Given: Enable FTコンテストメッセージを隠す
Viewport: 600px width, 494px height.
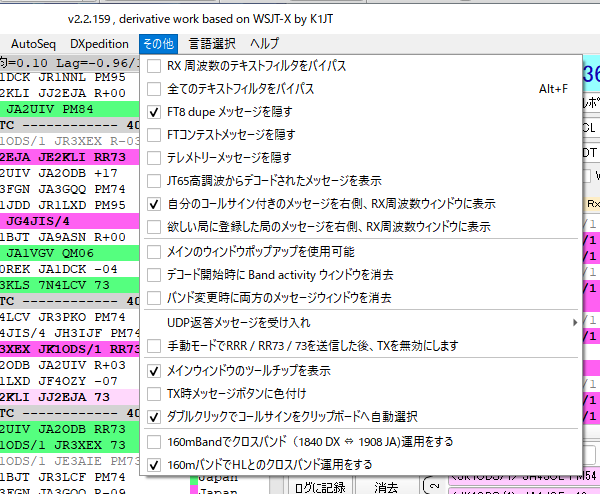Looking at the screenshot, I should (361, 135).
